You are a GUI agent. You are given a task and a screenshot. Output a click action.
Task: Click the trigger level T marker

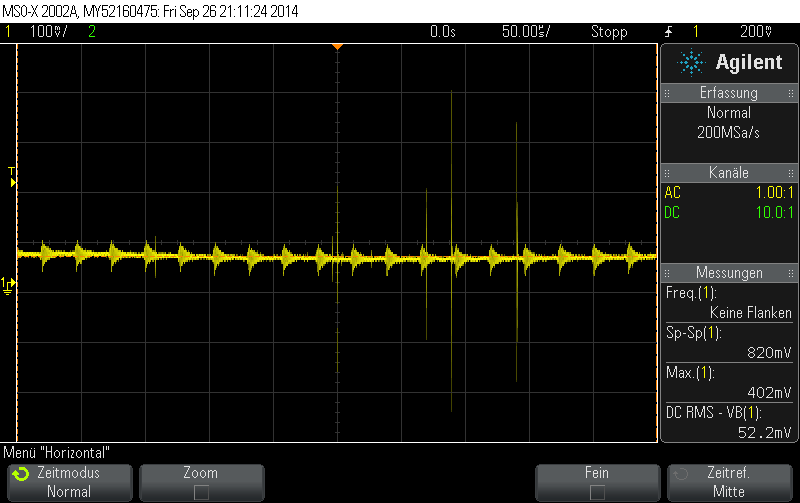(x=12, y=177)
